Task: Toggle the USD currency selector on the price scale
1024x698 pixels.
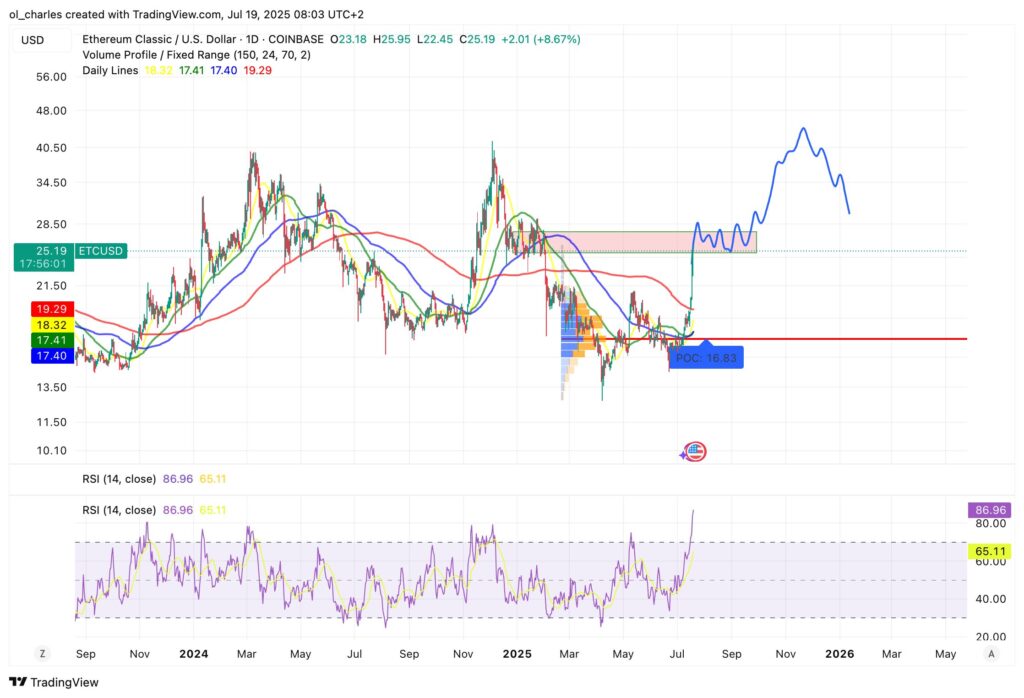Action: coord(30,39)
